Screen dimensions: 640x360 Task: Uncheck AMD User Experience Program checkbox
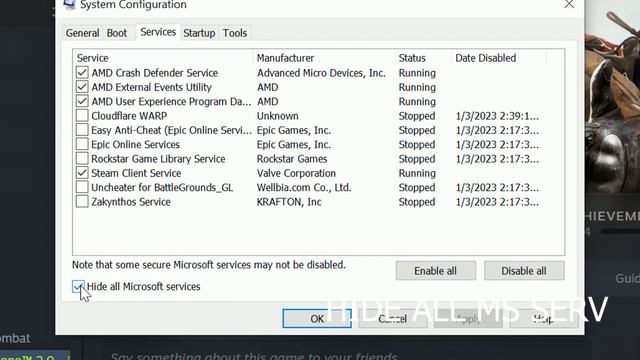click(x=82, y=101)
